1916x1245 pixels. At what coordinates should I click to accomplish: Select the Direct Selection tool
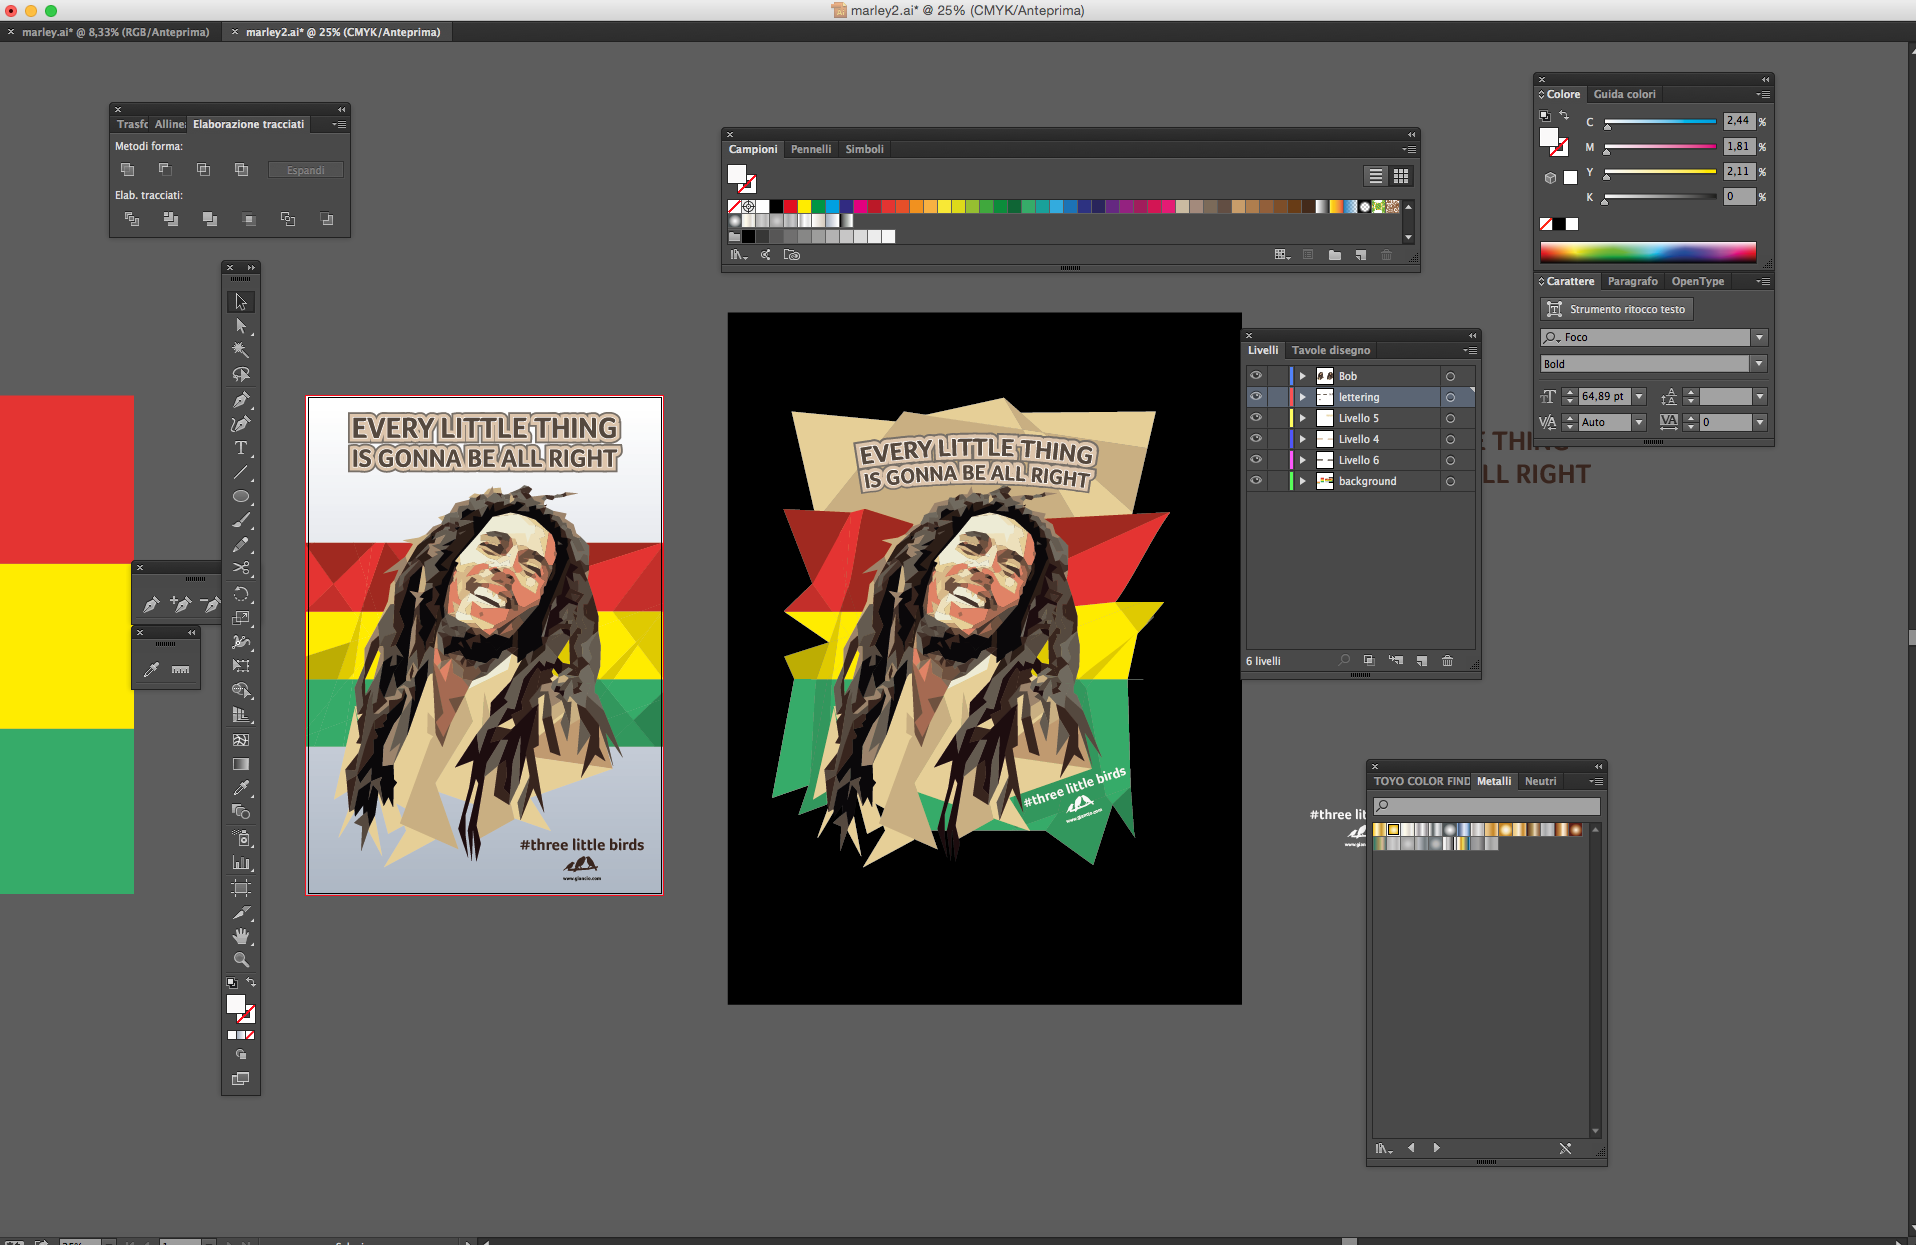tap(241, 326)
